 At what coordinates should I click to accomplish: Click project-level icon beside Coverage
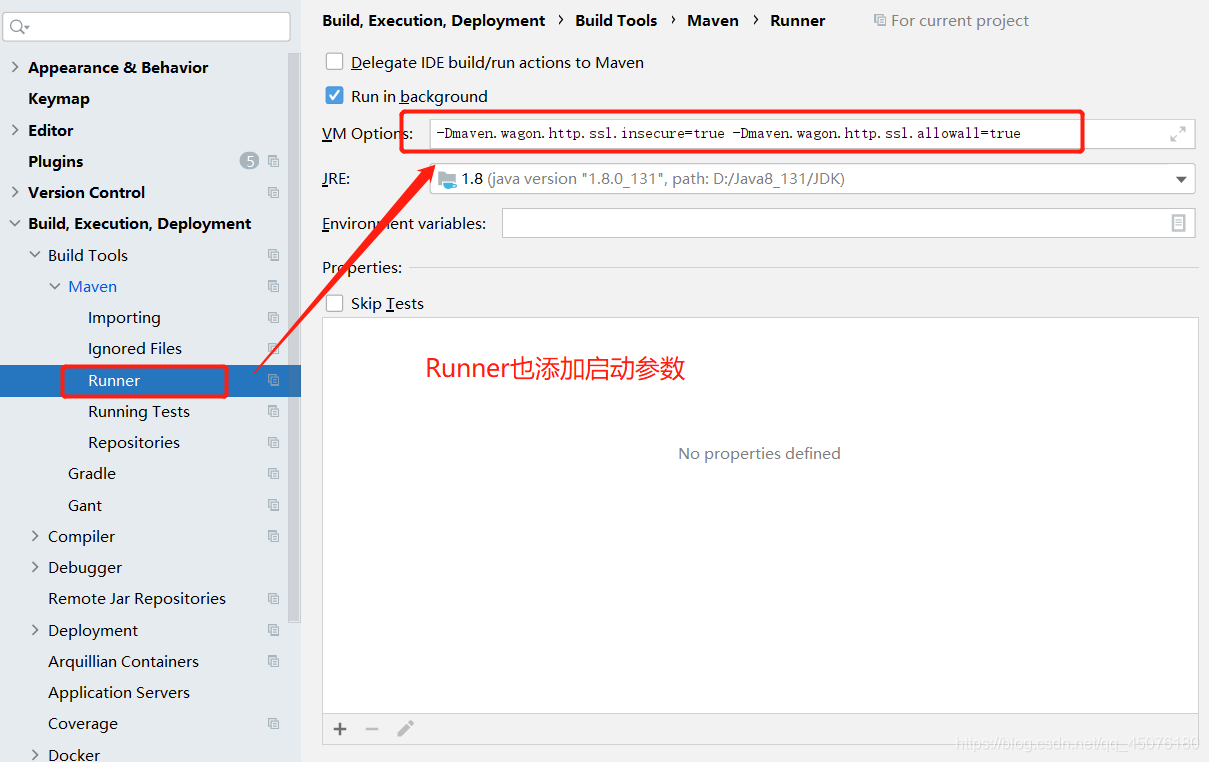pyautogui.click(x=273, y=723)
